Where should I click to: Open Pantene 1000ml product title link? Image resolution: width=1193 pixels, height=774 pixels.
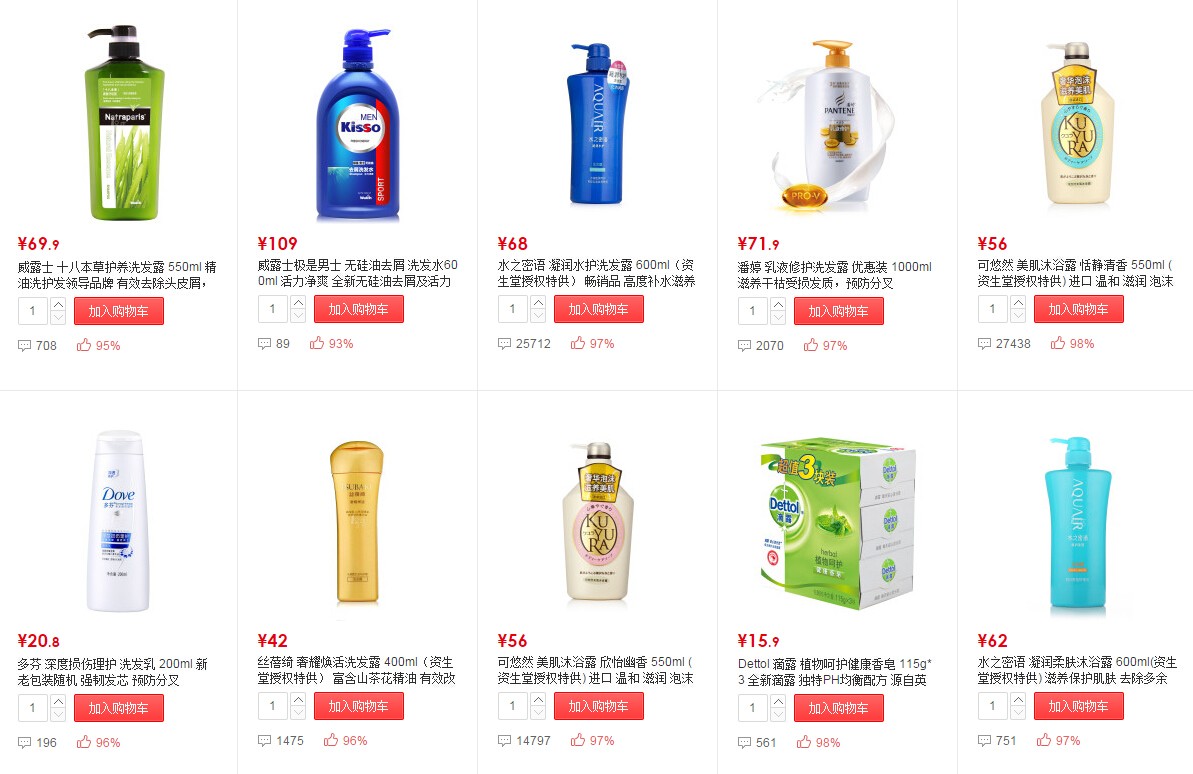click(x=835, y=275)
